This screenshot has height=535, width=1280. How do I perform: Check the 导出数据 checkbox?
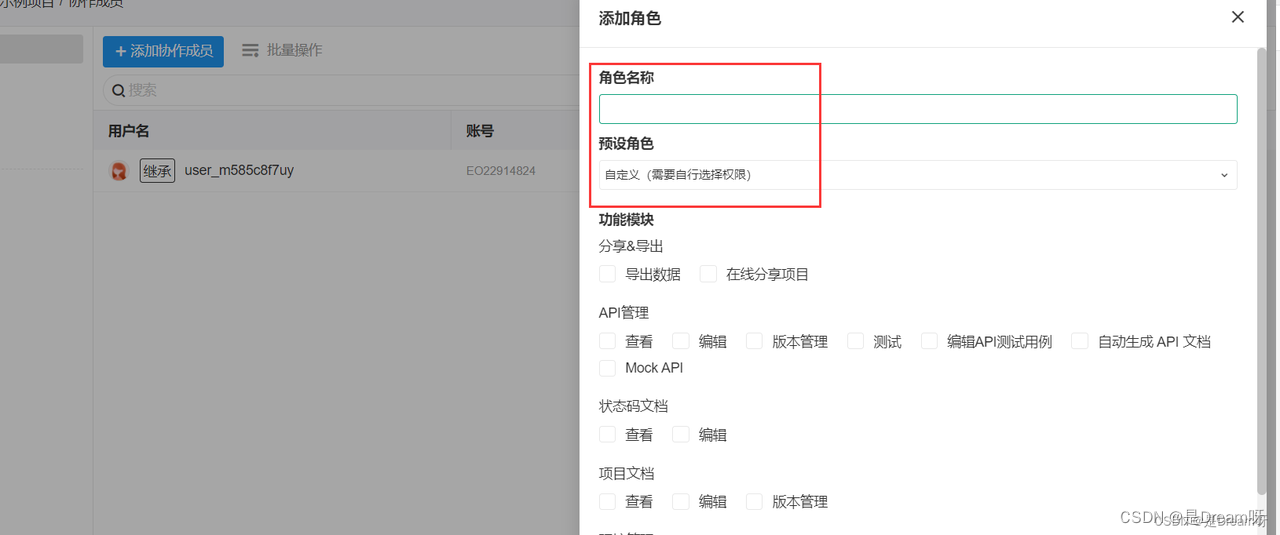click(607, 274)
